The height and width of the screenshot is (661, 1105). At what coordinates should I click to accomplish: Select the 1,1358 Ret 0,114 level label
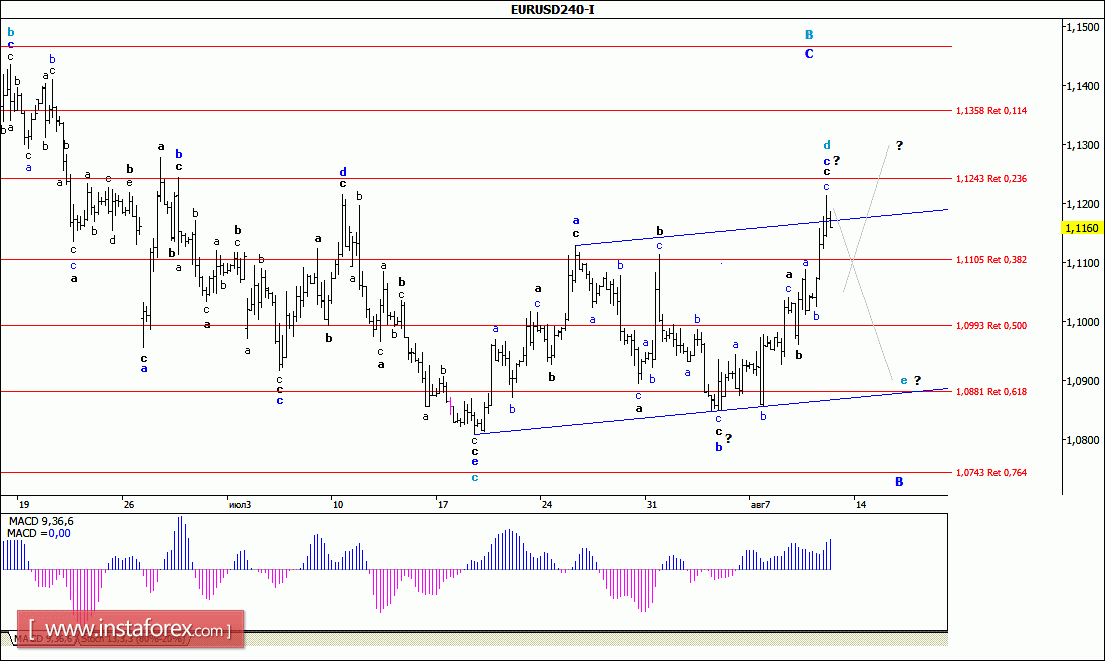click(992, 110)
